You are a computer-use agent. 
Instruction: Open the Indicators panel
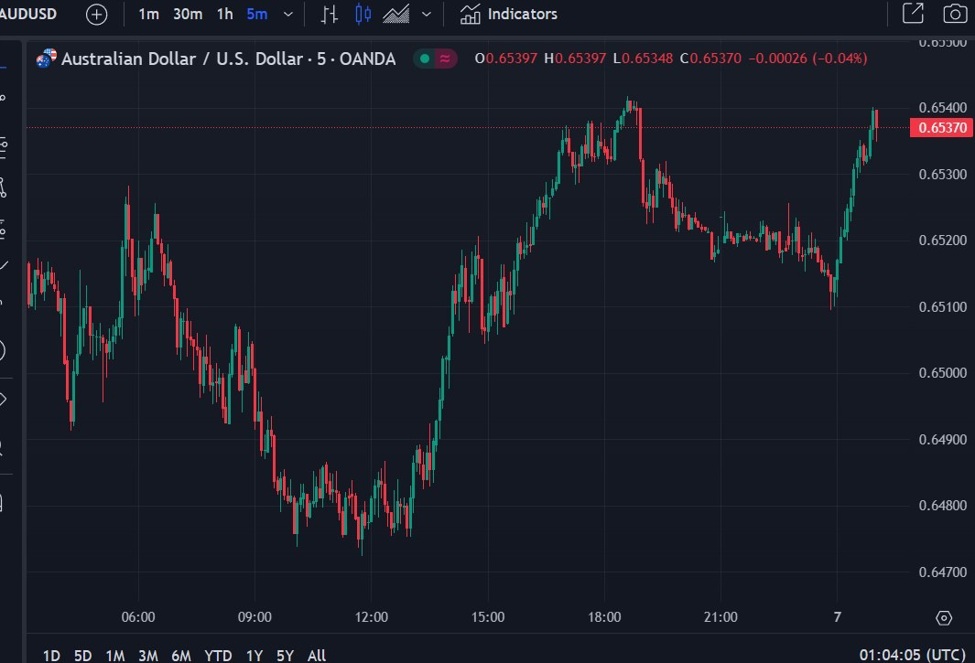click(508, 14)
